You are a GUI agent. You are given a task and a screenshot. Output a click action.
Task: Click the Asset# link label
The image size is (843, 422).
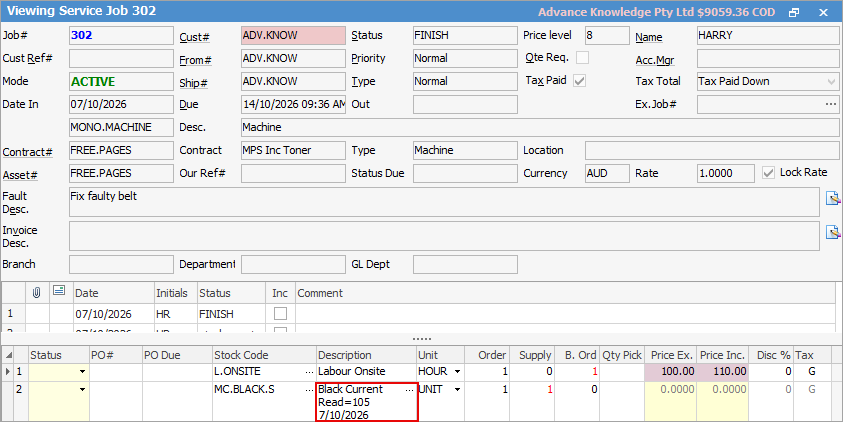(19, 175)
